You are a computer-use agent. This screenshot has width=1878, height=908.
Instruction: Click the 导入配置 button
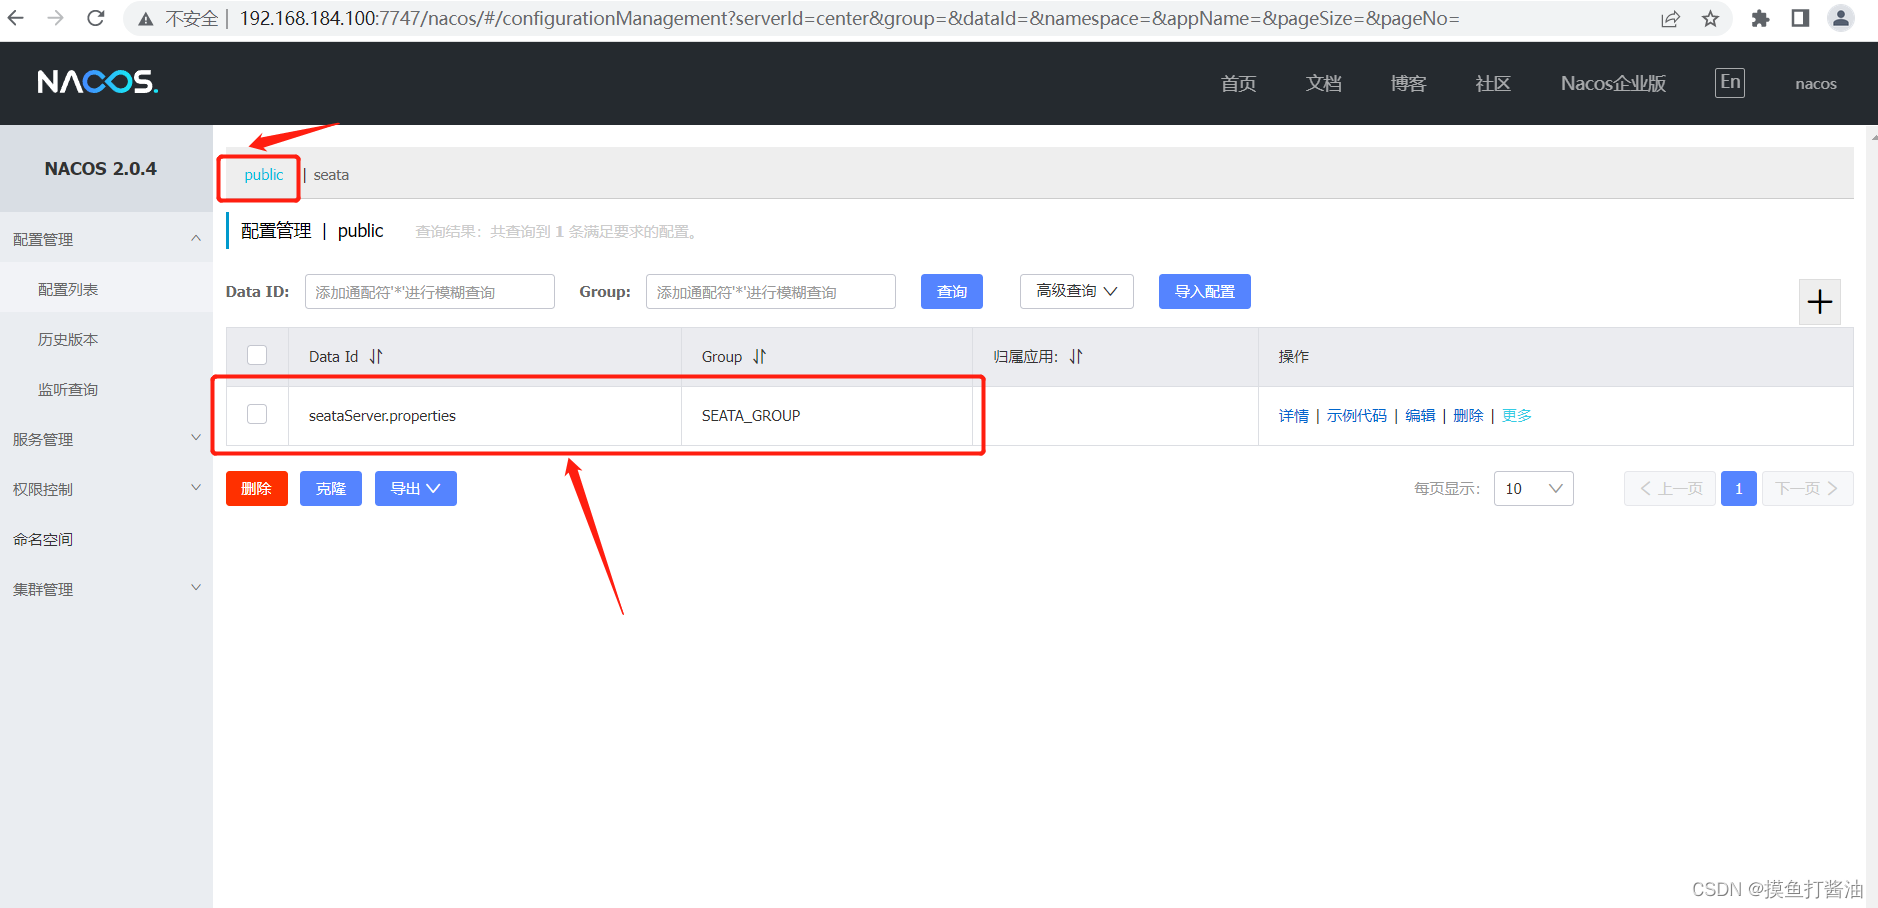(1204, 291)
